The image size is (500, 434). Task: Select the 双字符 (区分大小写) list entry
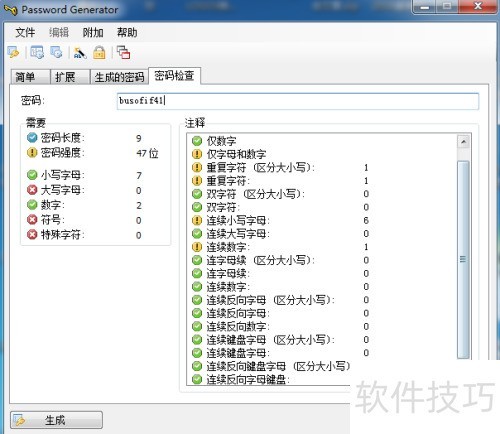255,194
